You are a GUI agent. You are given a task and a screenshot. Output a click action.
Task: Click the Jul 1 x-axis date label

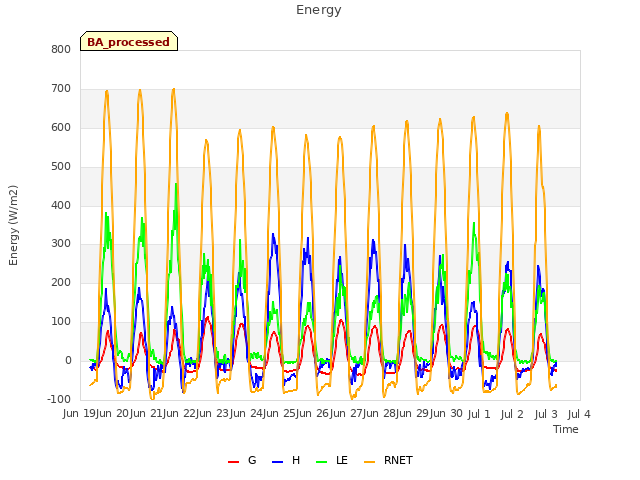point(479,414)
